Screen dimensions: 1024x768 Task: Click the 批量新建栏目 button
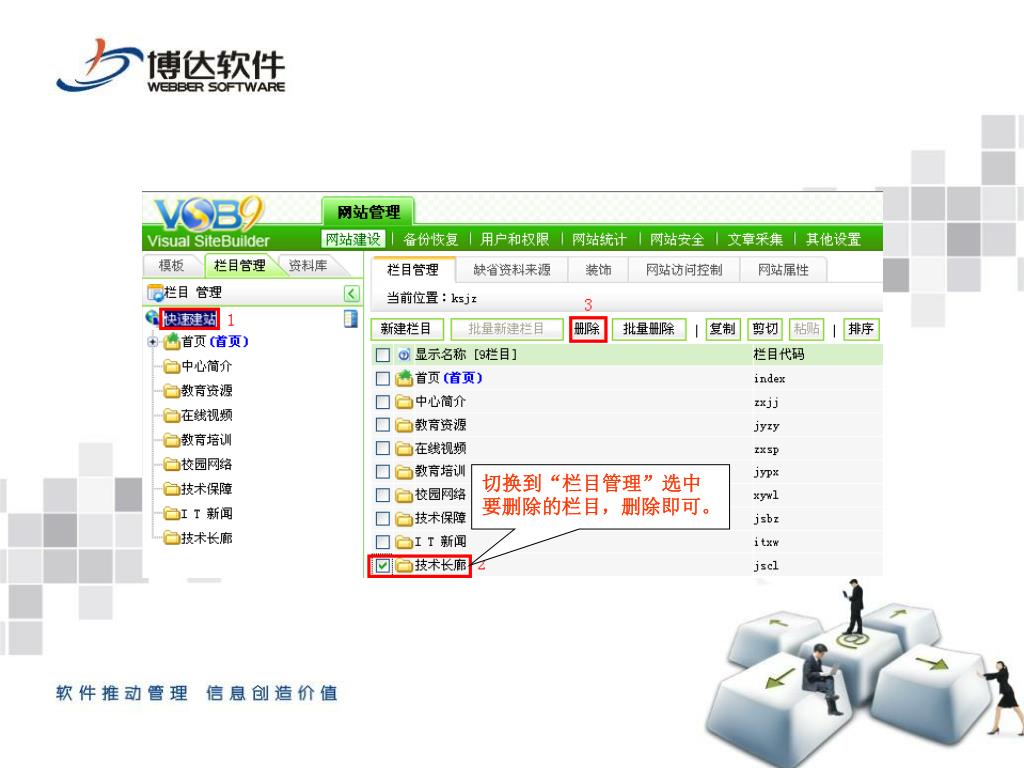click(506, 328)
